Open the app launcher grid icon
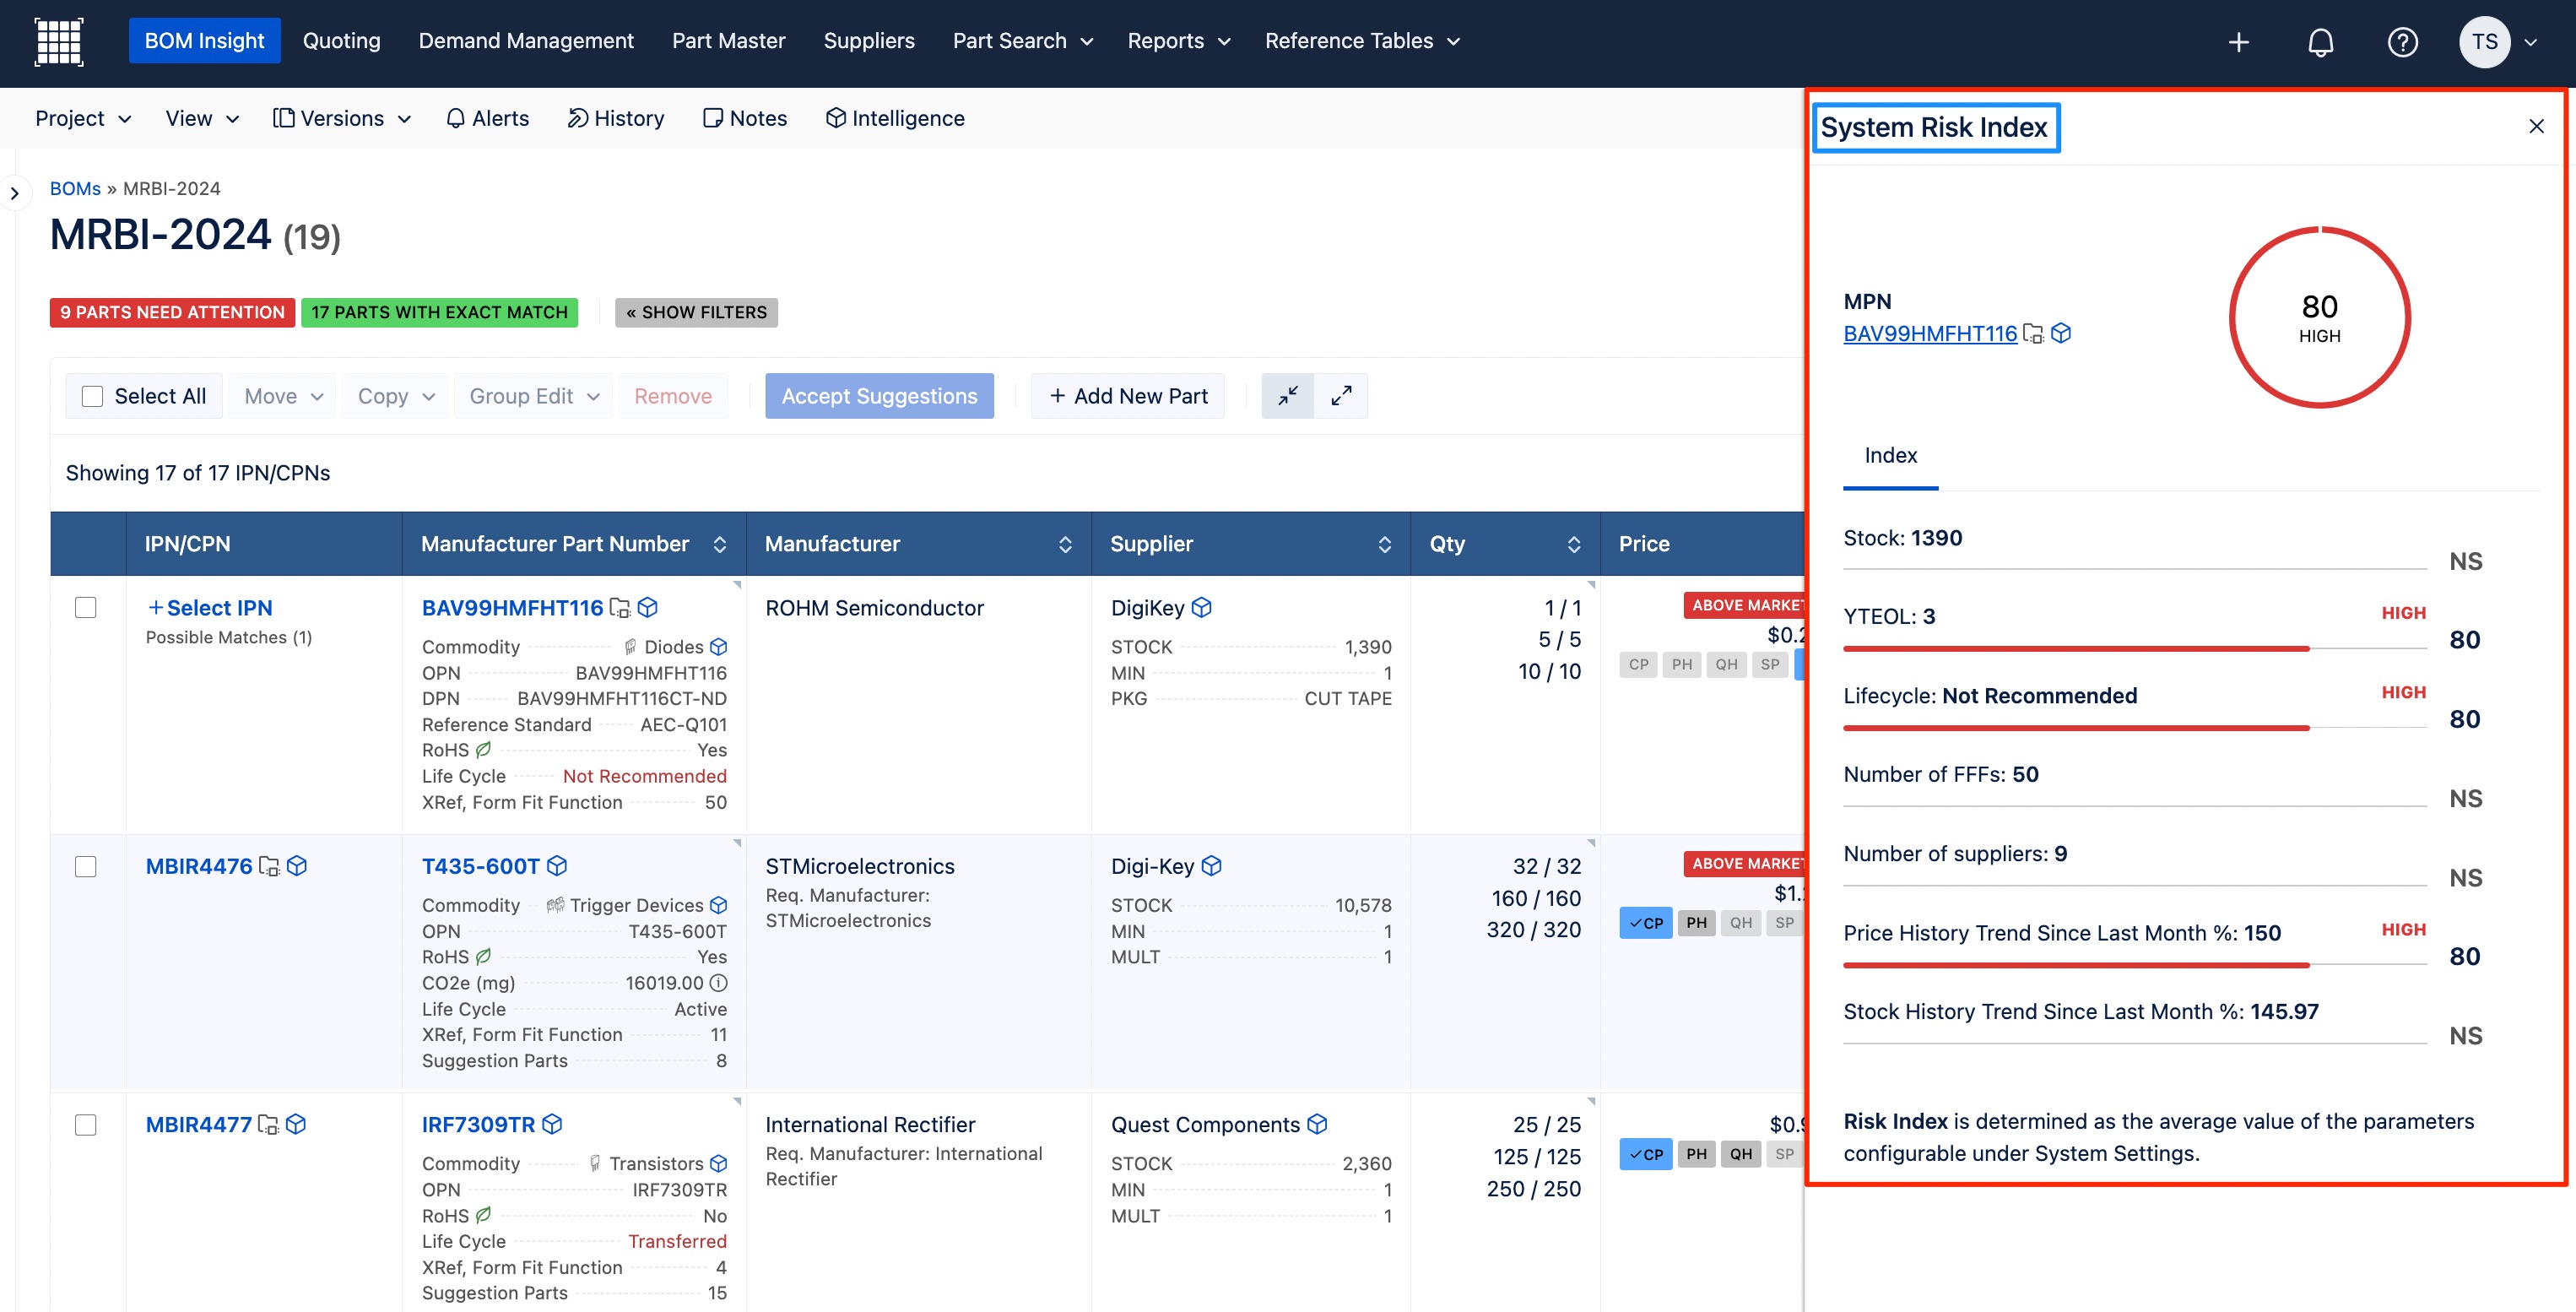 [59, 41]
